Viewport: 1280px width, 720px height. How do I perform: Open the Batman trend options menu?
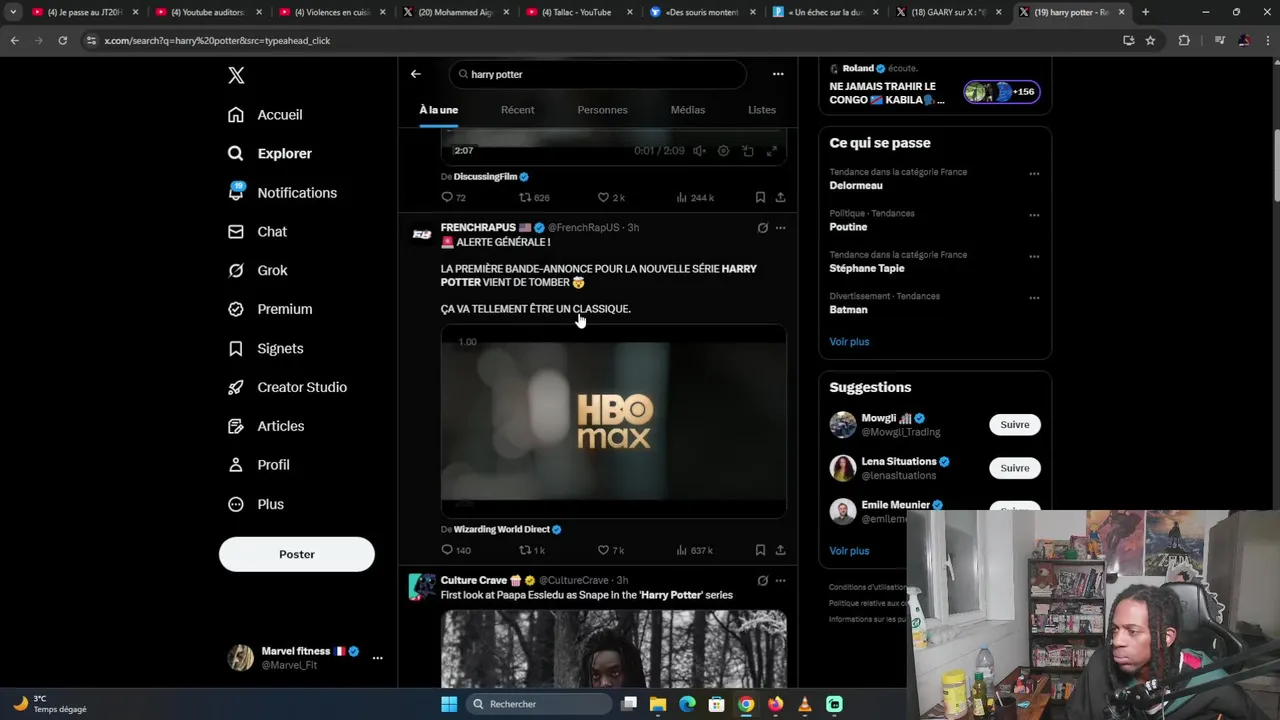tap(1034, 298)
